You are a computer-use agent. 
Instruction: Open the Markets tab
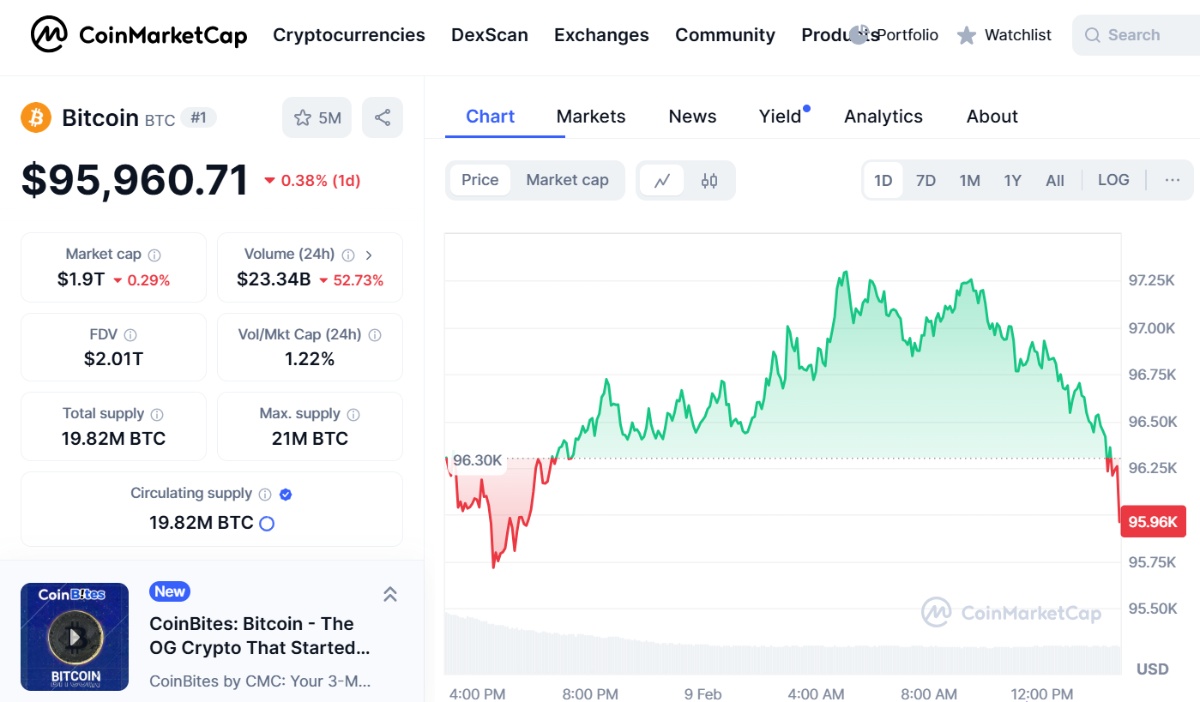click(591, 116)
